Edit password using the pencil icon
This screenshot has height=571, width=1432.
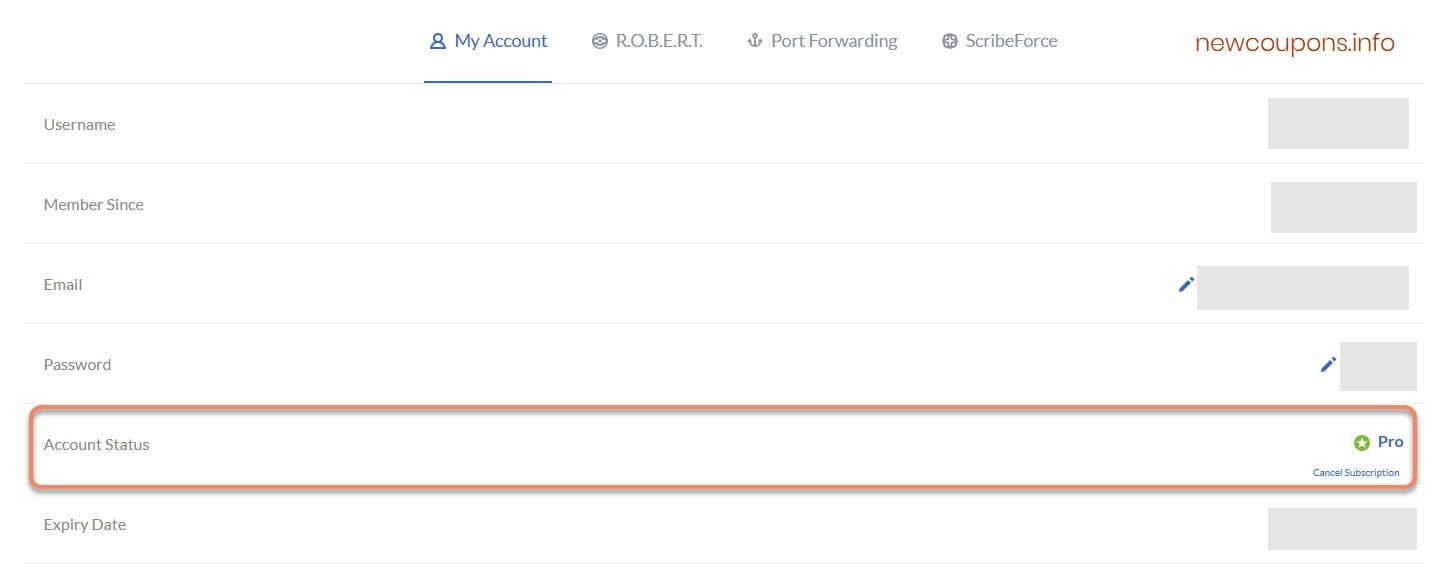[1328, 365]
